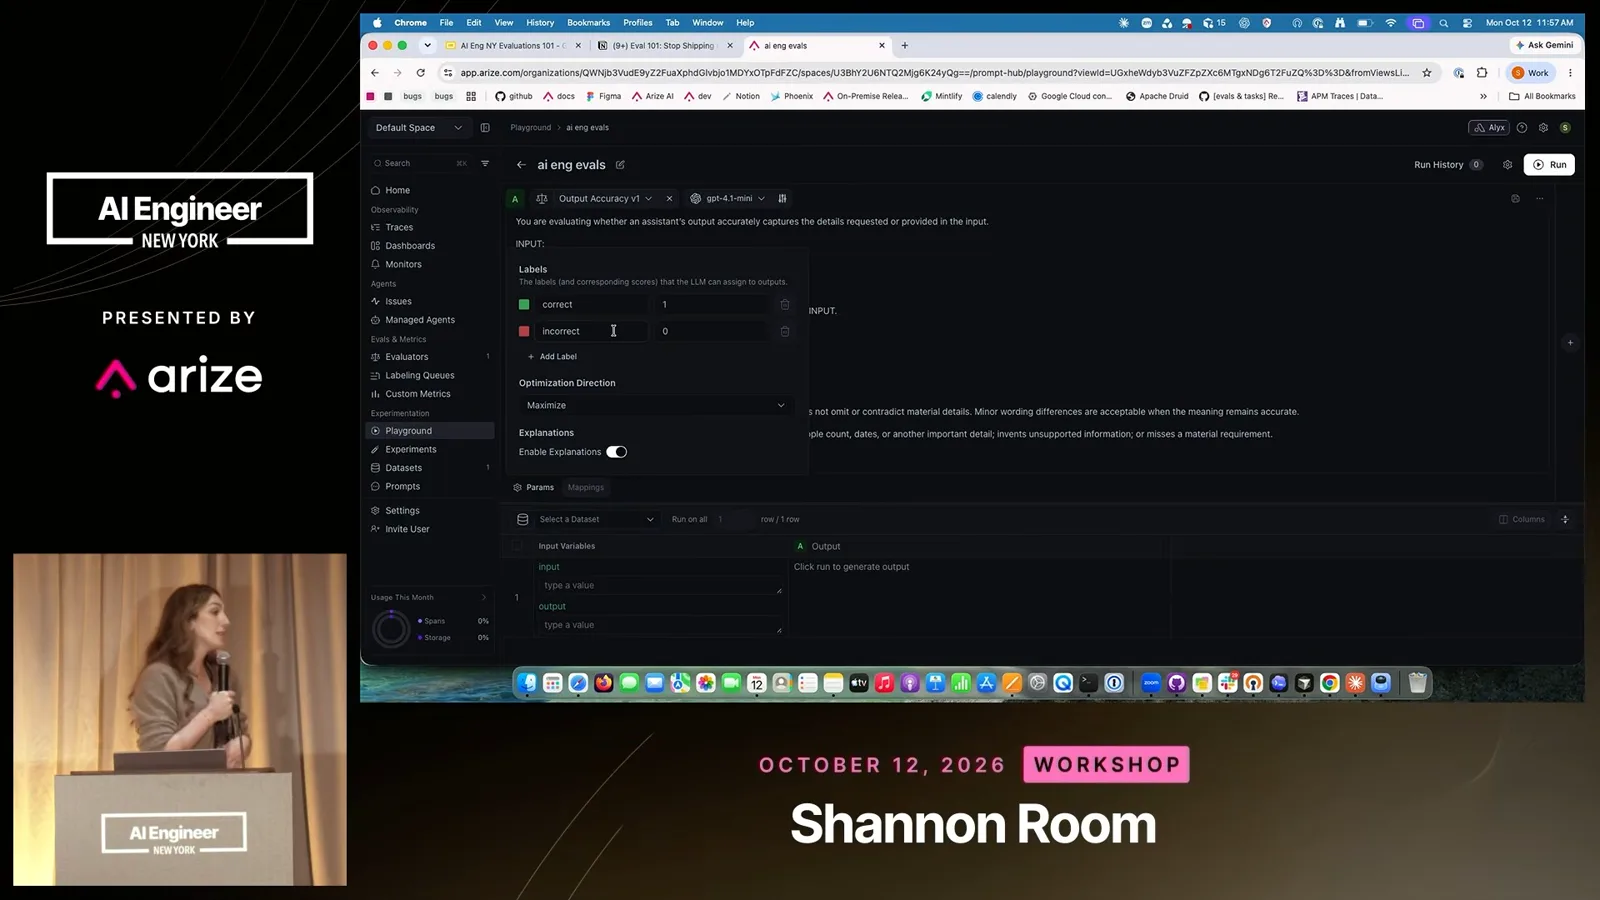Open model parameter sliders next to gpt-4.1-mini

tap(782, 198)
